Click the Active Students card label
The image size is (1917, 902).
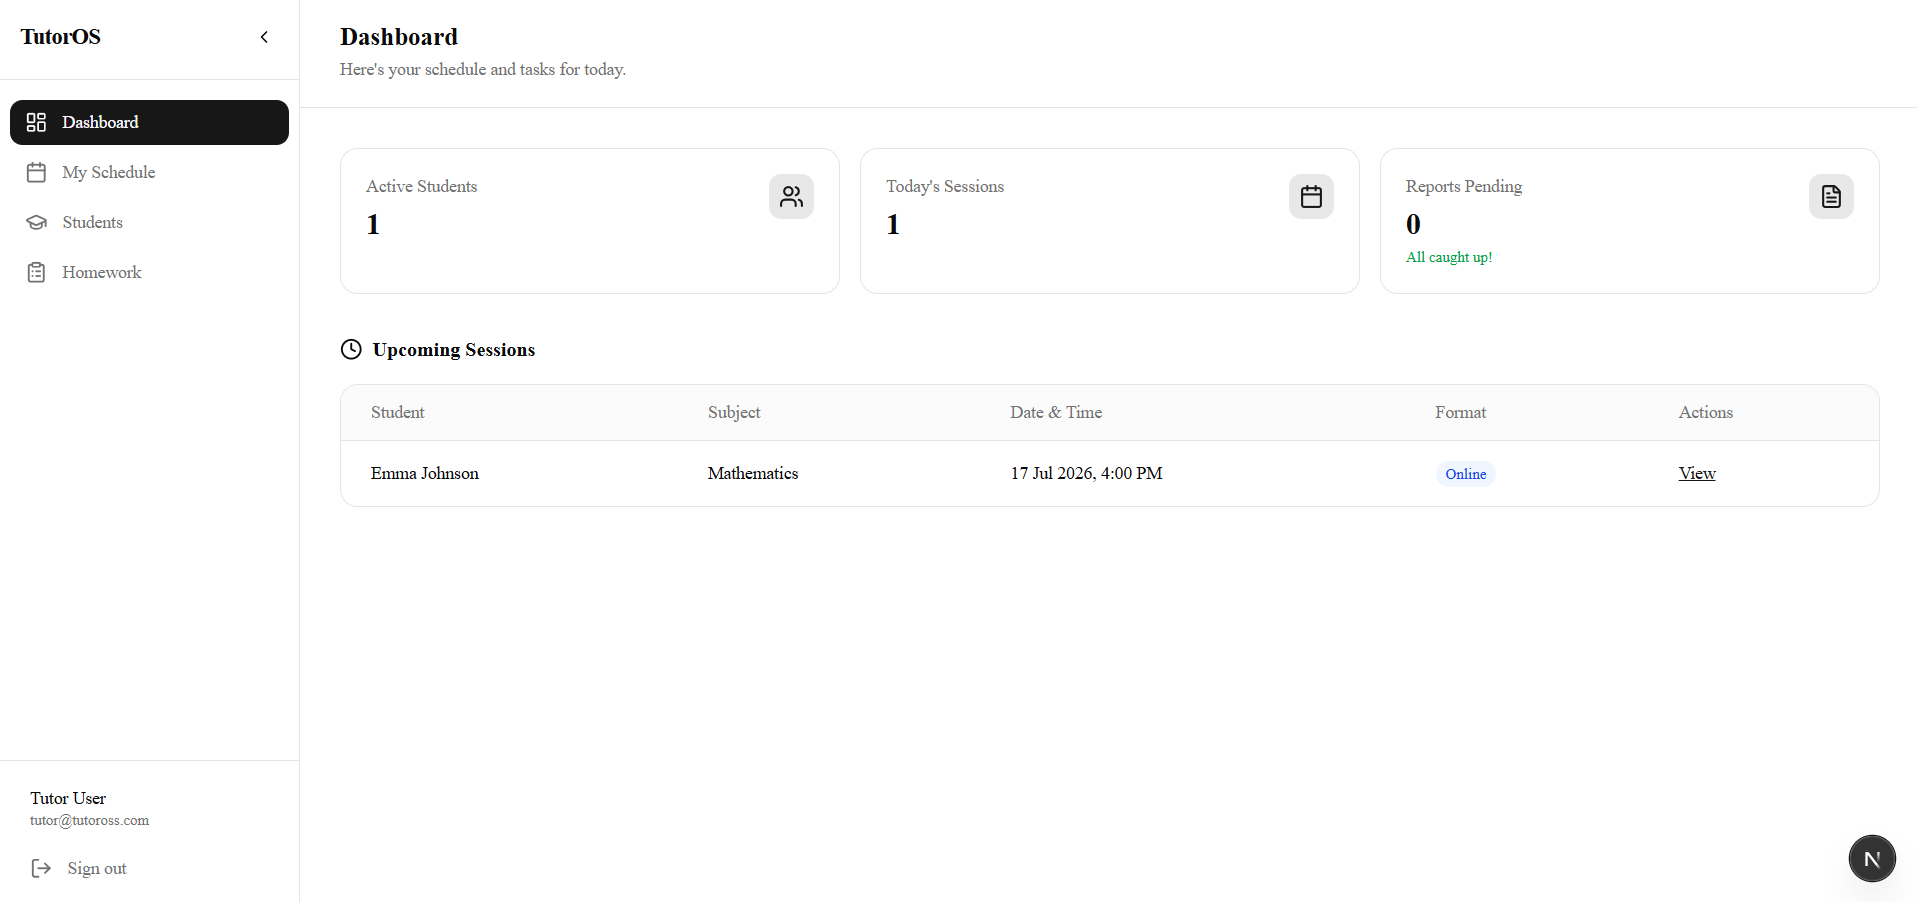421,186
